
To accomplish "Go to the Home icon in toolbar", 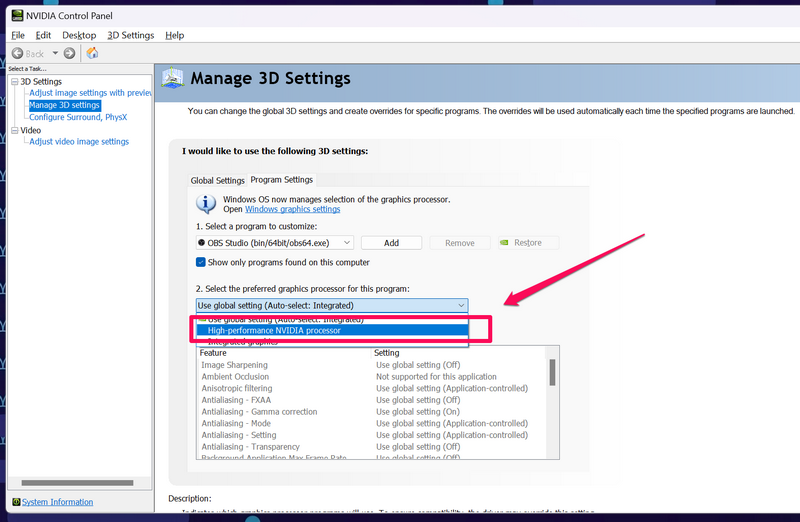I will [x=92, y=53].
